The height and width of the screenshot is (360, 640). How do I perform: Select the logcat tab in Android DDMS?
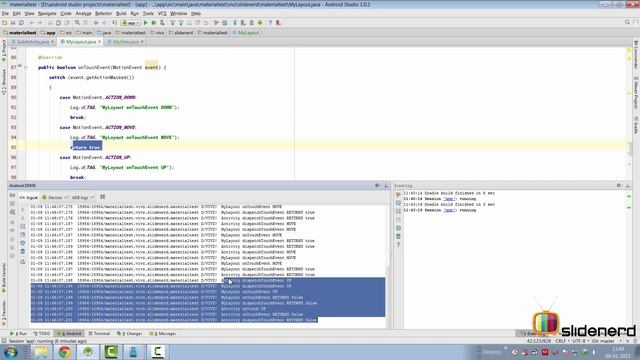point(29,198)
